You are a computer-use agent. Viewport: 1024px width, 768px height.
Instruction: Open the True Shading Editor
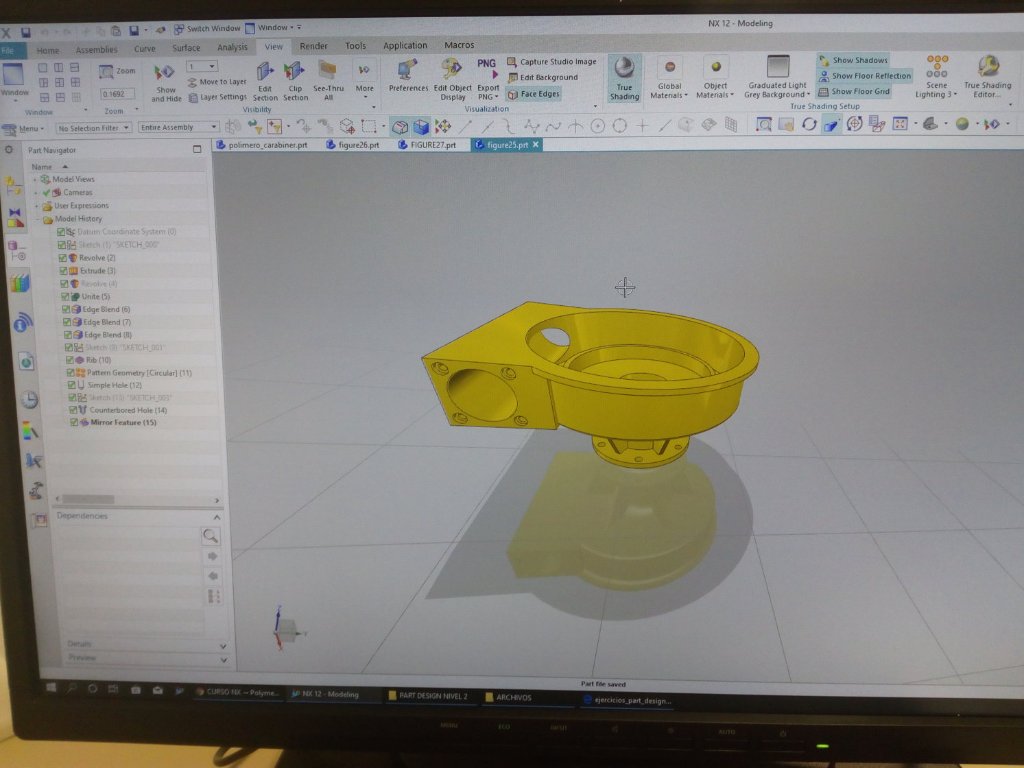(987, 76)
